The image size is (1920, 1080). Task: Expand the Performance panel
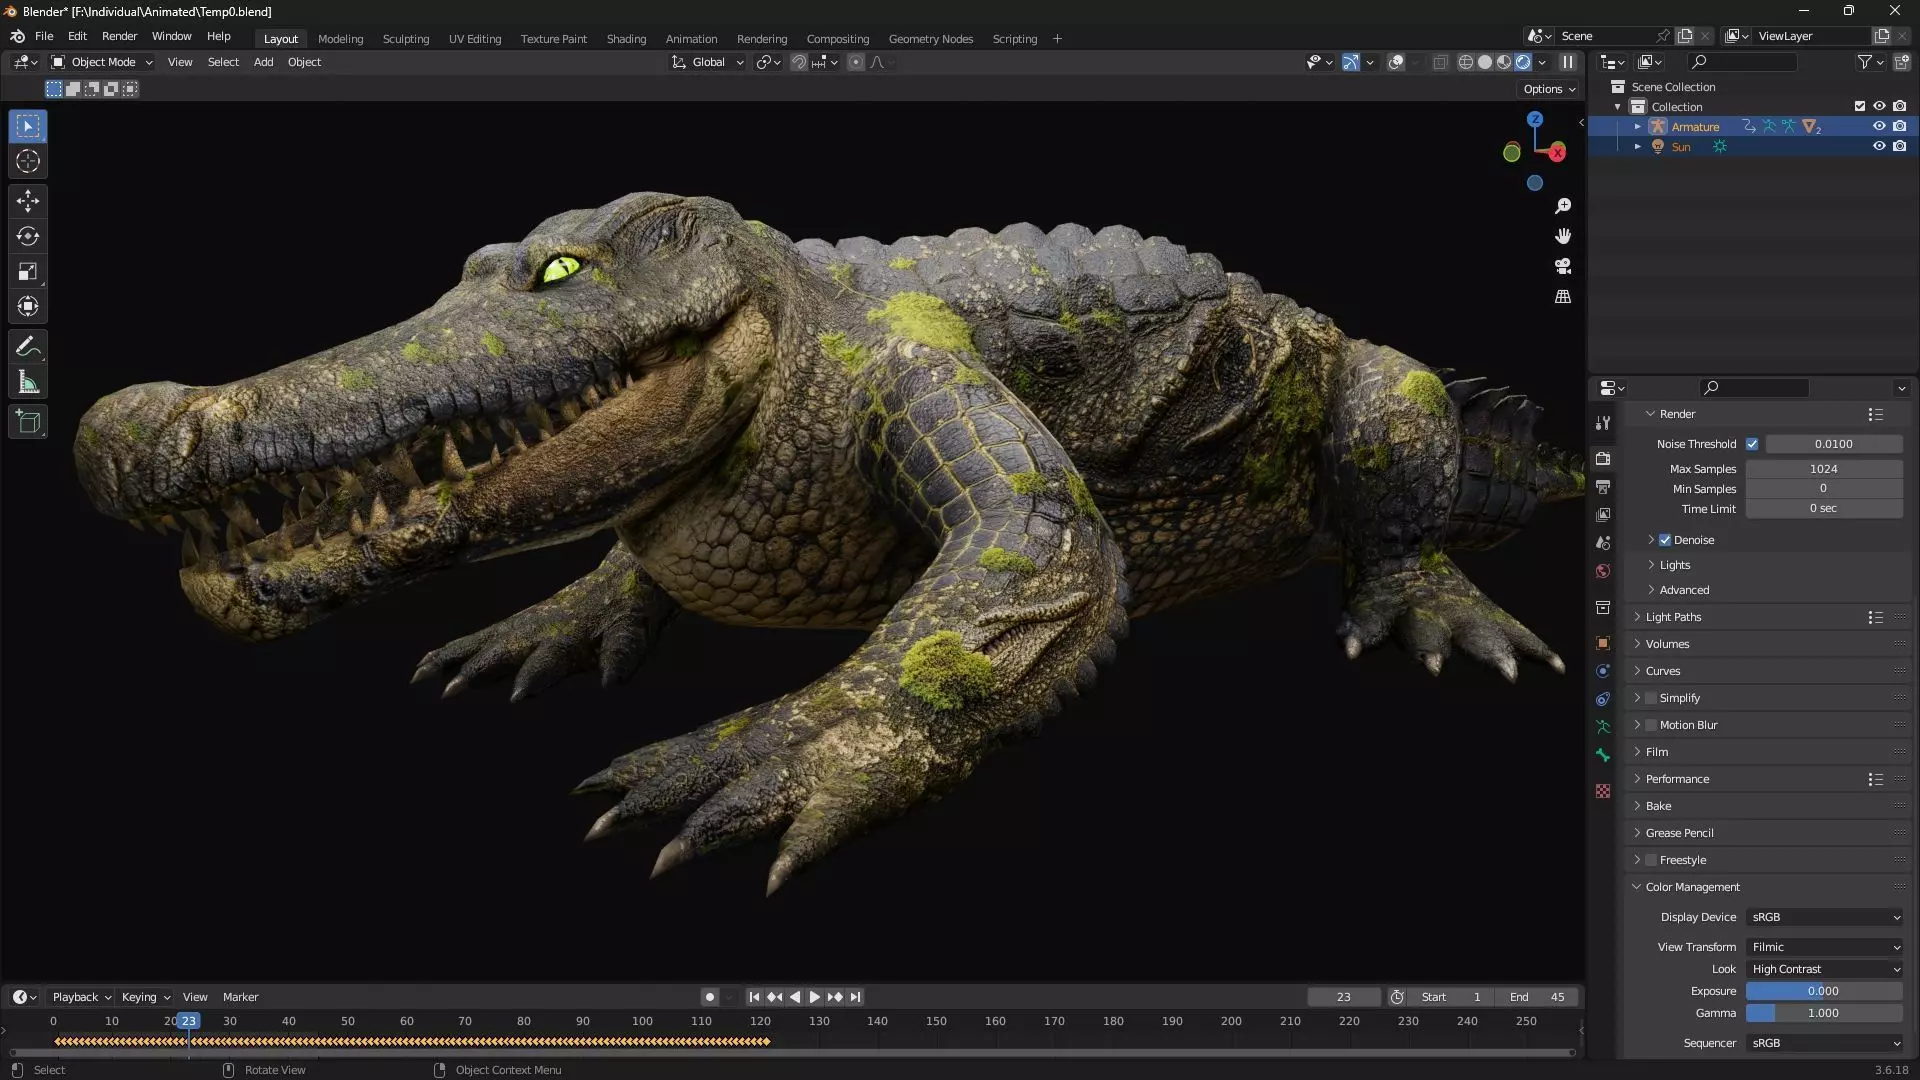(x=1677, y=779)
